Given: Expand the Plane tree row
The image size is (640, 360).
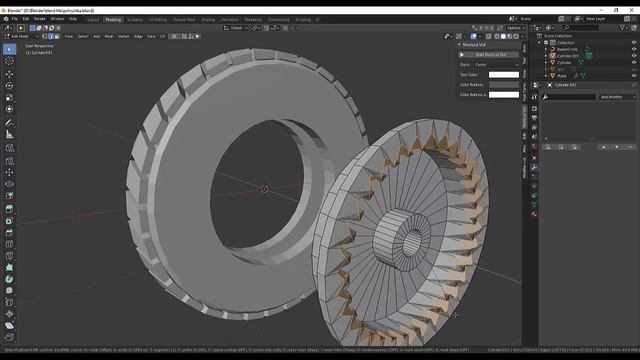Looking at the screenshot, I should click(x=546, y=76).
